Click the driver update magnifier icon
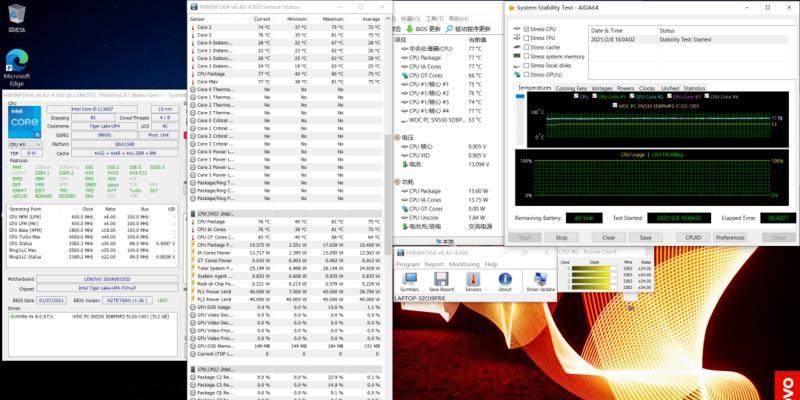The width and height of the screenshot is (800, 400). pyautogui.click(x=449, y=29)
